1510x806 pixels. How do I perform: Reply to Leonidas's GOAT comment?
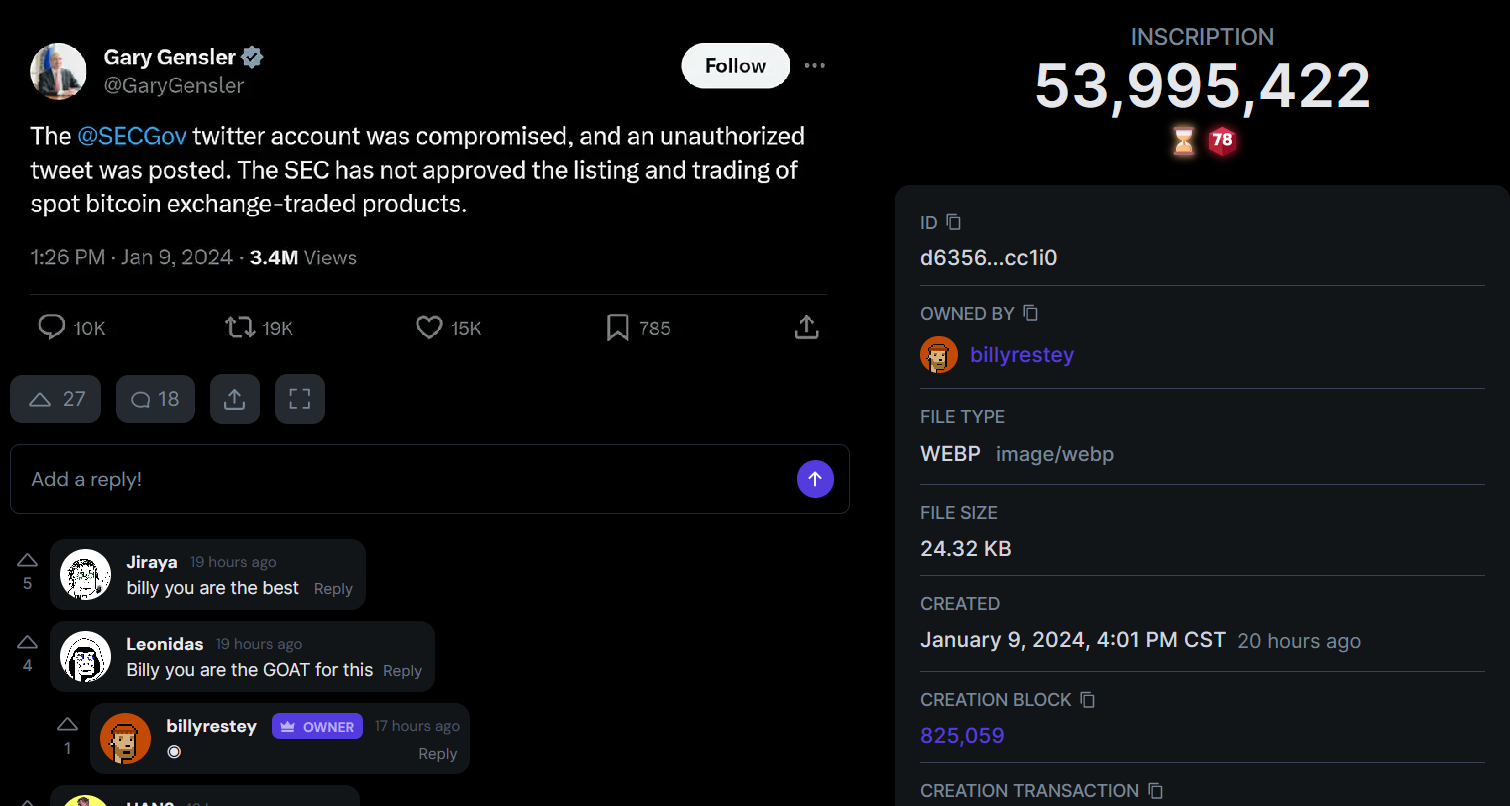(x=402, y=671)
